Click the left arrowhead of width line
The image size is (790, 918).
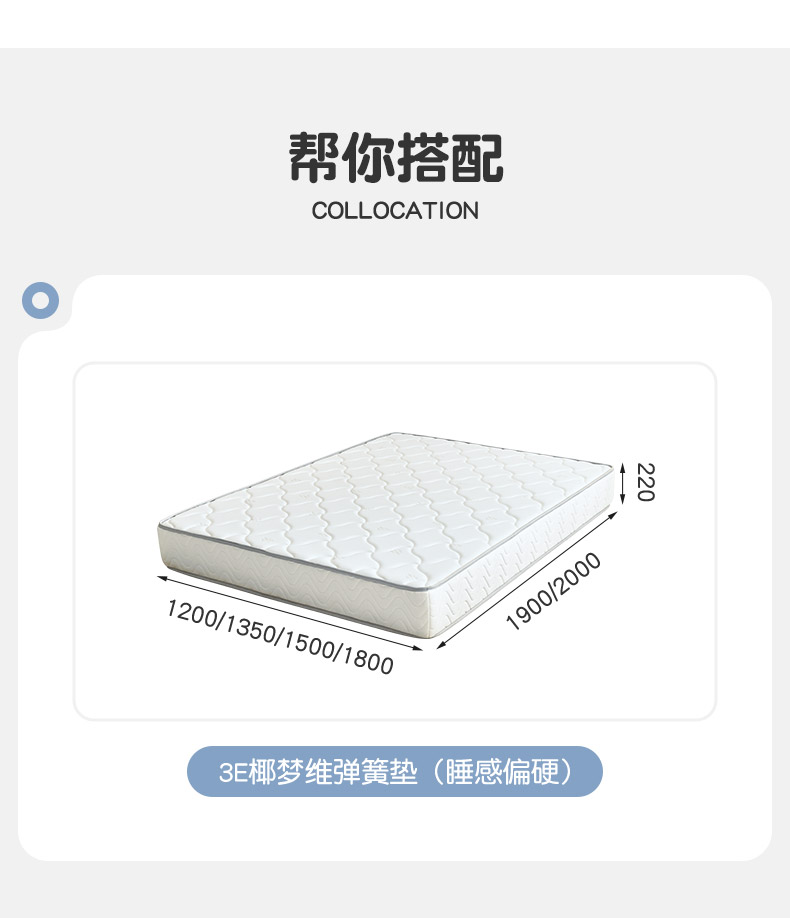[x=162, y=578]
